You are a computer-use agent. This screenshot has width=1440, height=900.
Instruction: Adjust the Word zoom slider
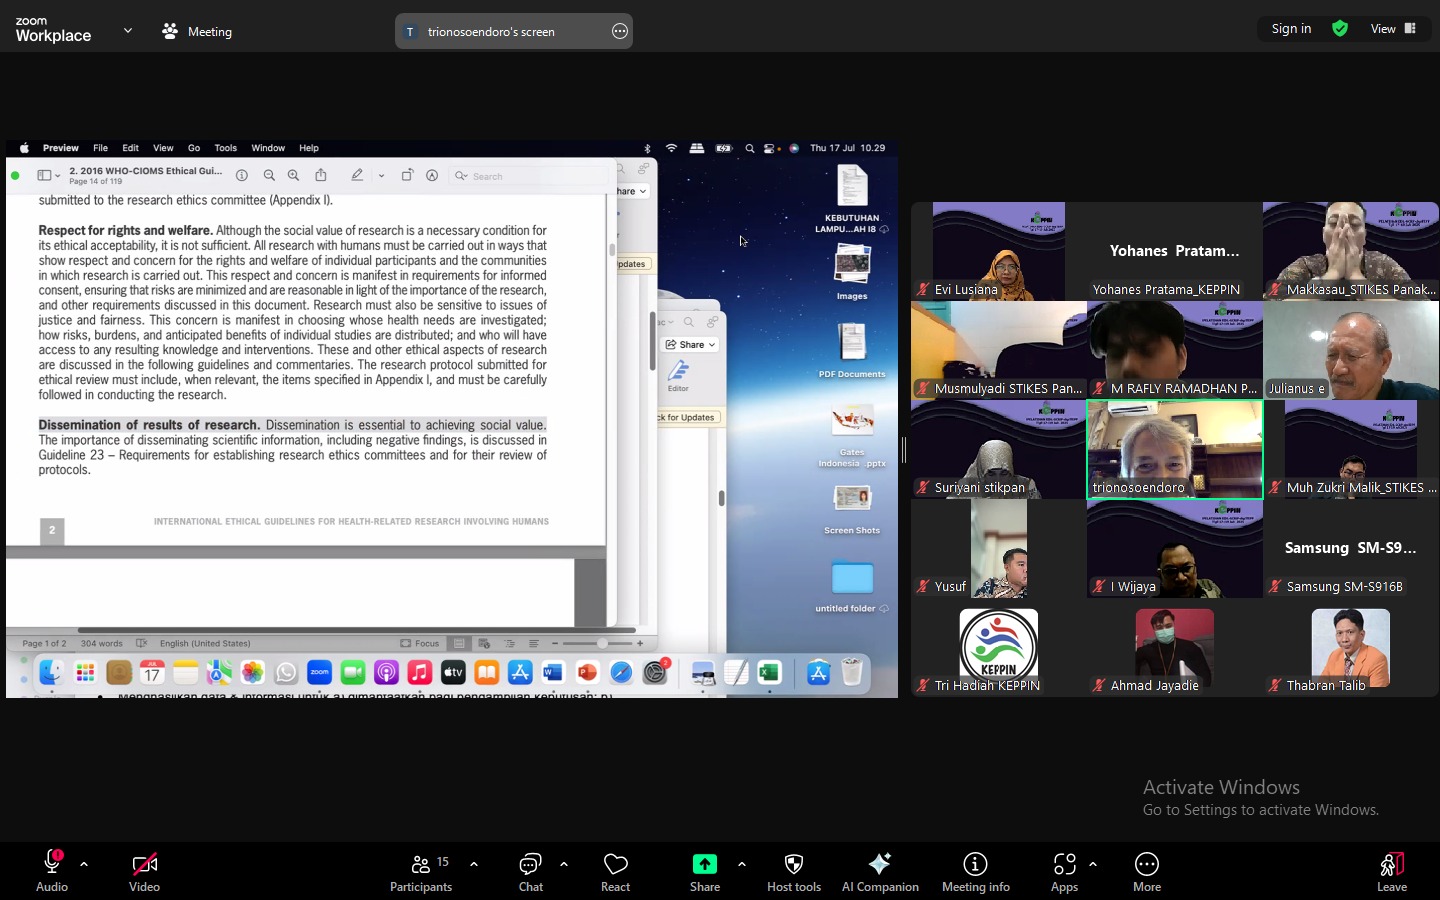tap(601, 643)
